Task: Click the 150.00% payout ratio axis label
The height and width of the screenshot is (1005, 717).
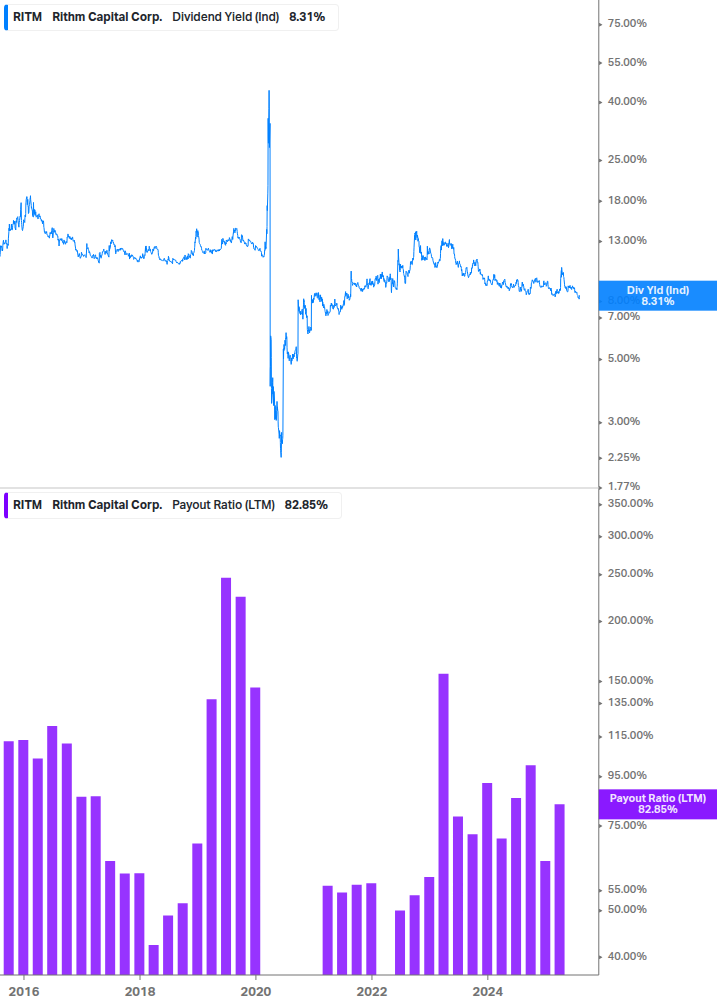Action: (x=630, y=680)
